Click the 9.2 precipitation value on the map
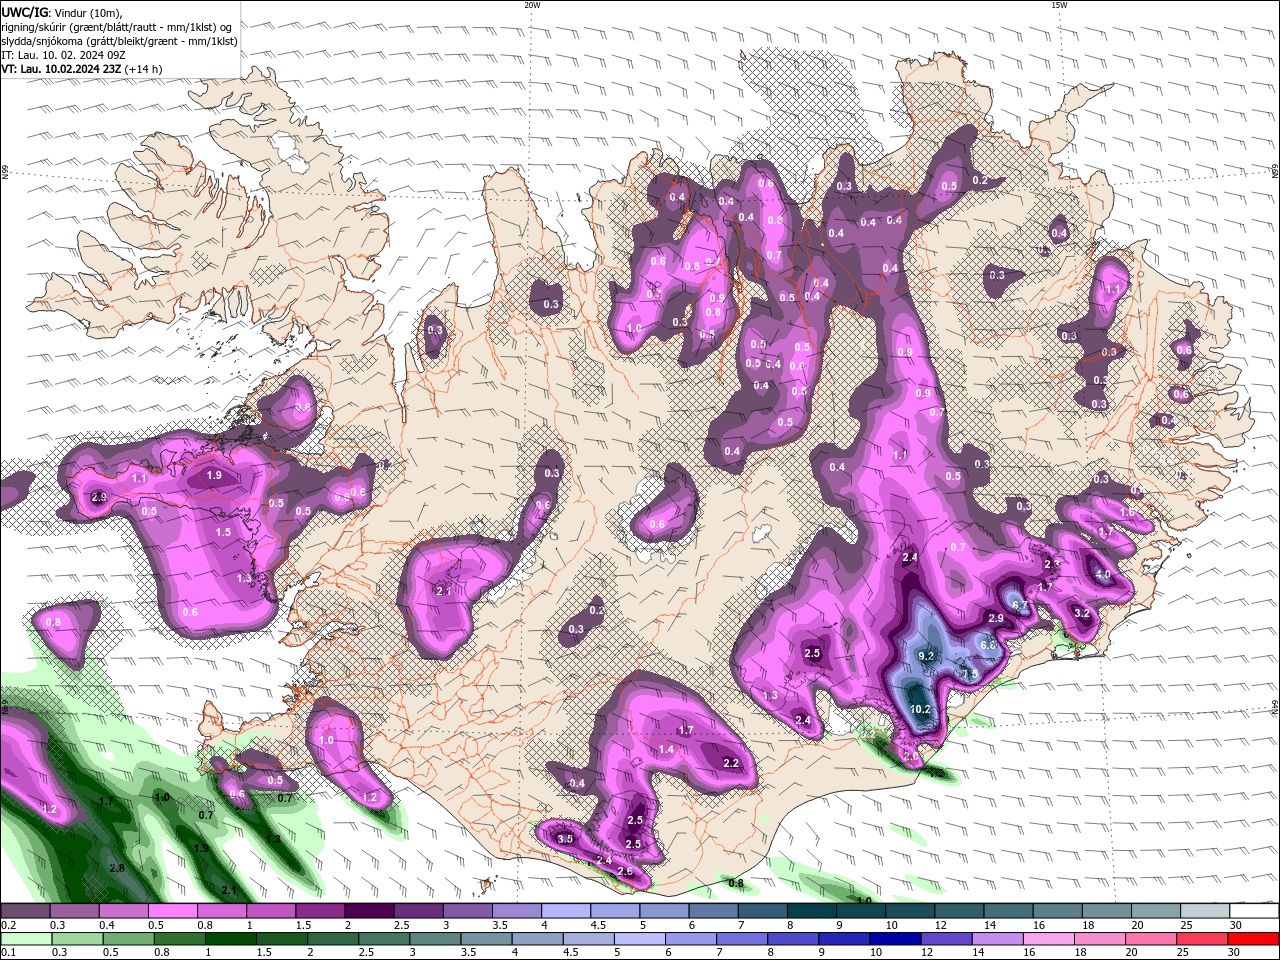1280x960 pixels. (926, 656)
